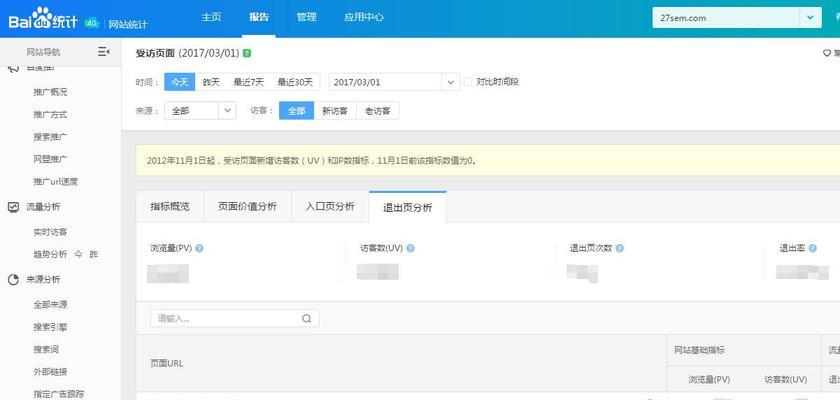The width and height of the screenshot is (840, 400).
Task: Click the 27sem.com site selector field
Action: coord(726,18)
